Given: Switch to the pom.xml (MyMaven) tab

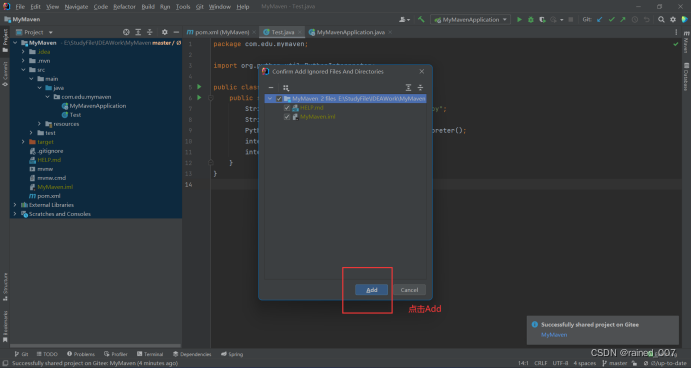Looking at the screenshot, I should (x=218, y=32).
